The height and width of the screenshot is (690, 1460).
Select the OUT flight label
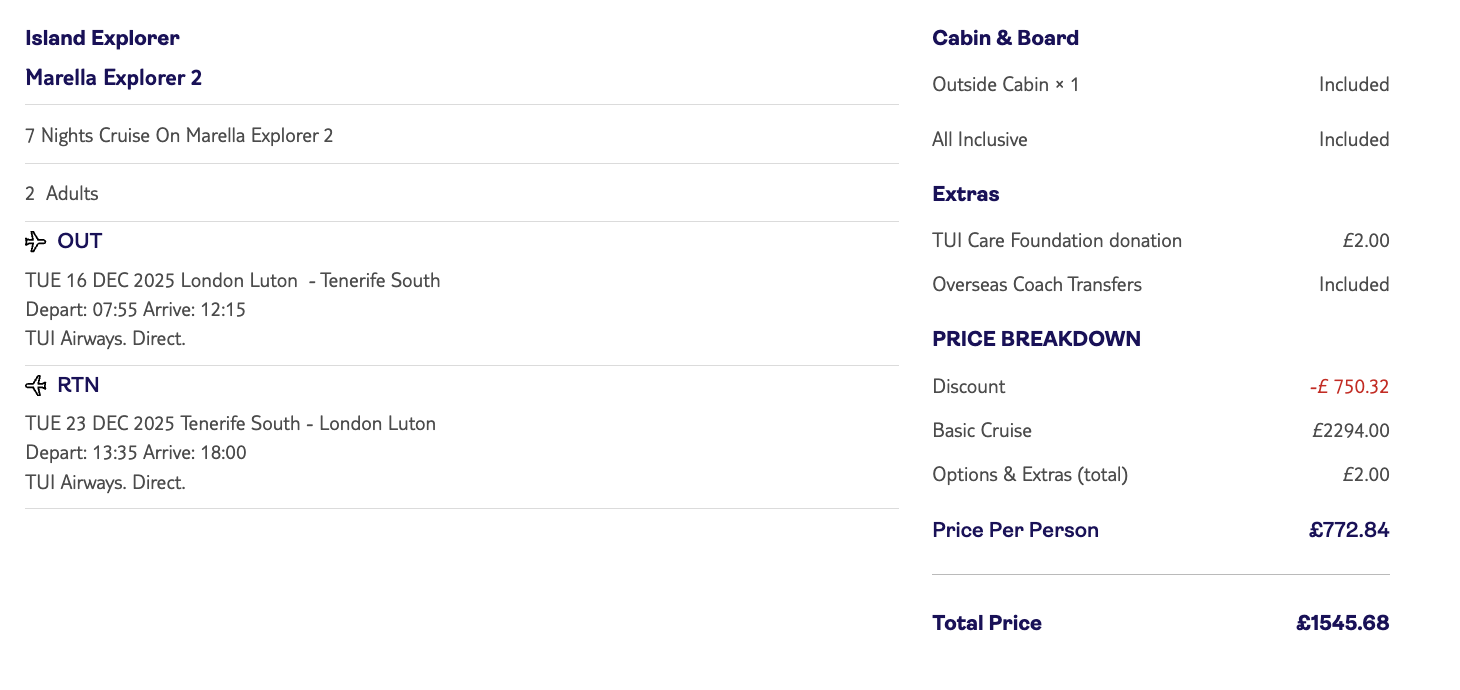(80, 242)
